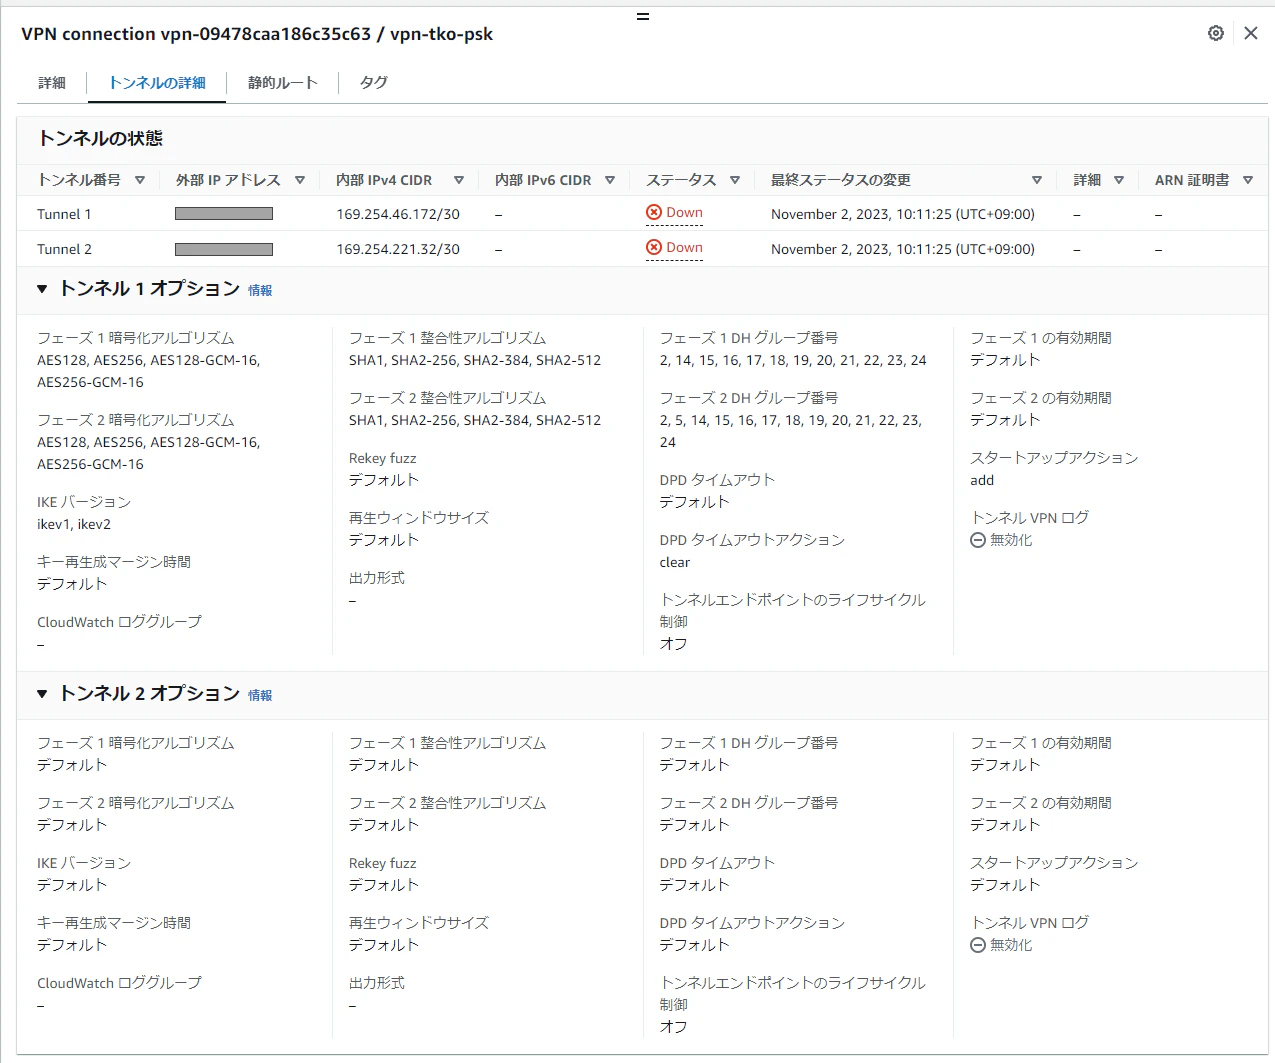Switch to the 詳細 tab

52,83
